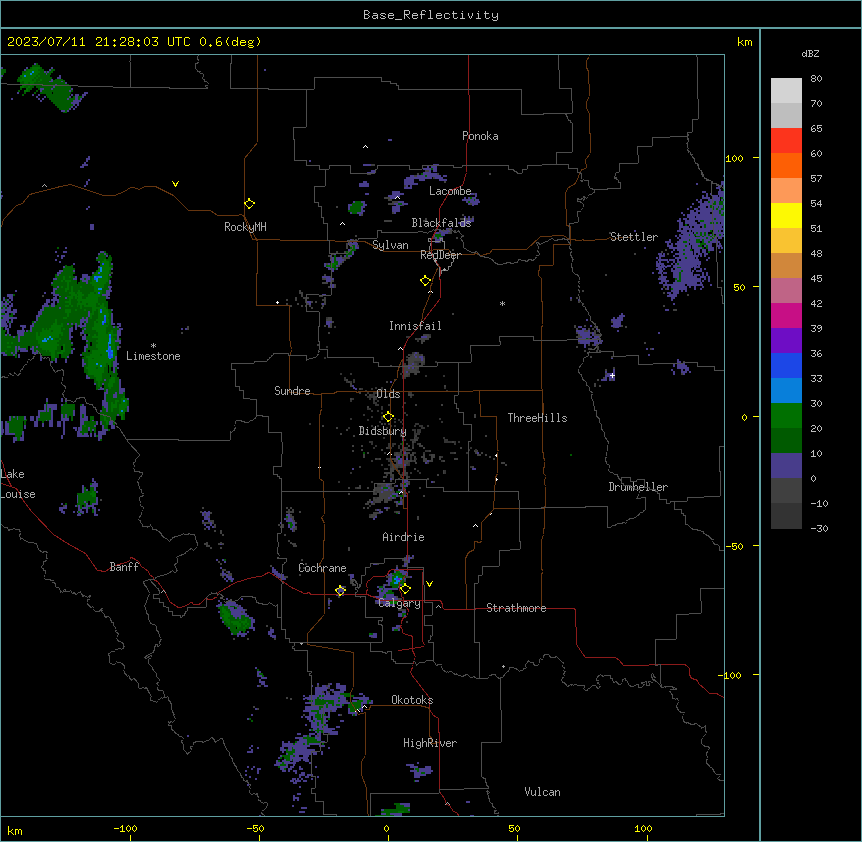Click the Olds town label

[x=388, y=394]
